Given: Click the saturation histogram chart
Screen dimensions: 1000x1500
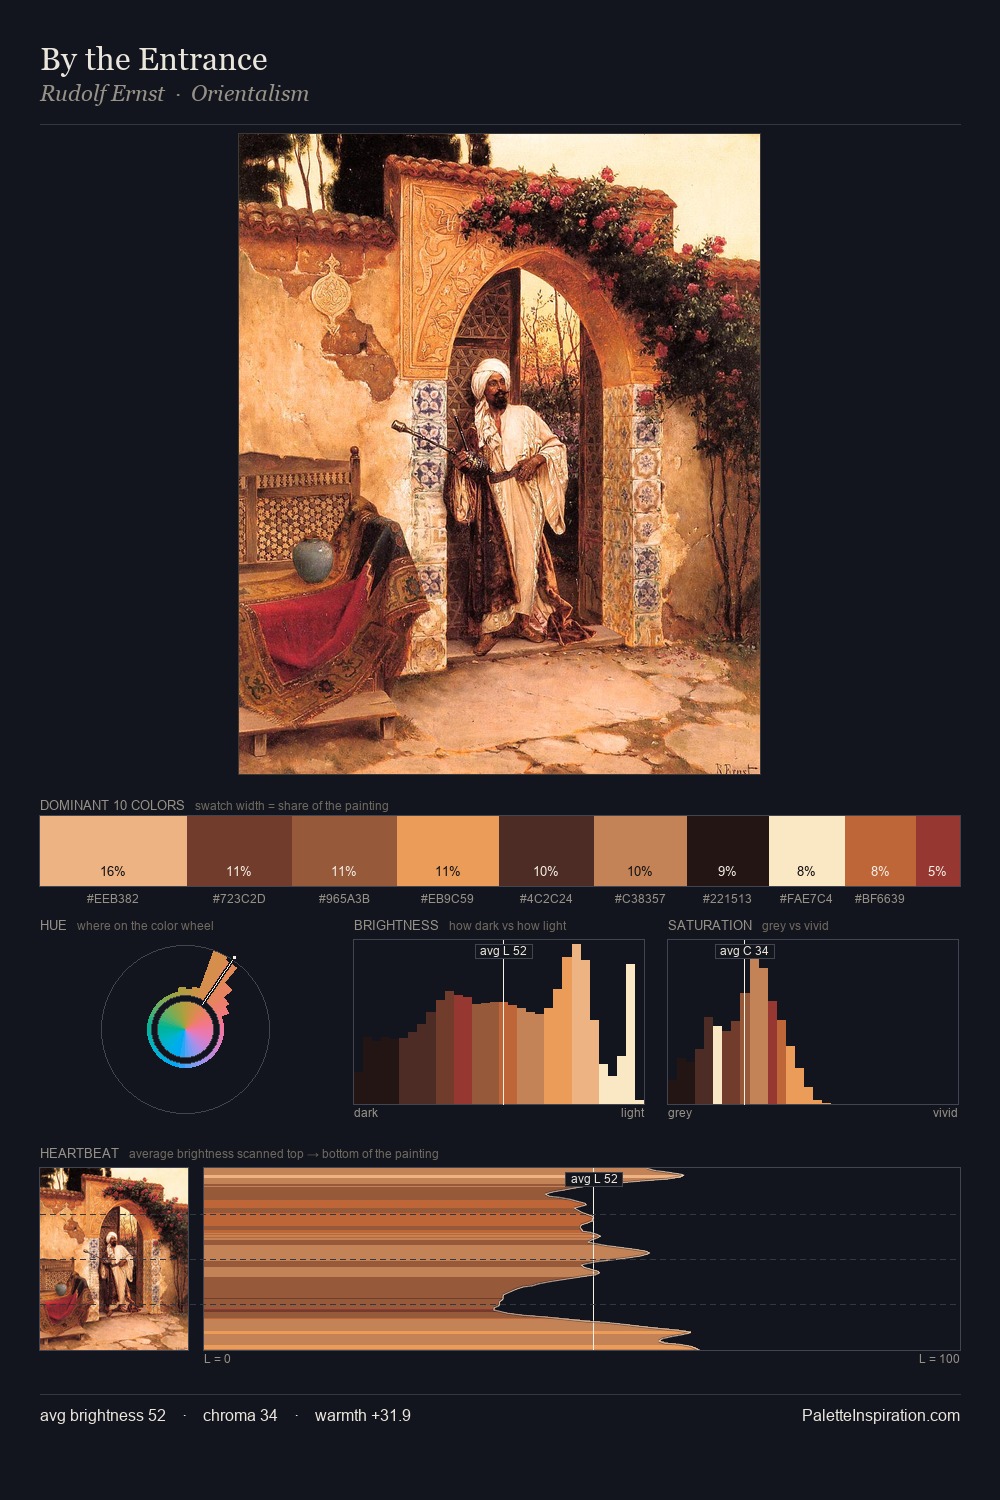Looking at the screenshot, I should pos(813,1022).
